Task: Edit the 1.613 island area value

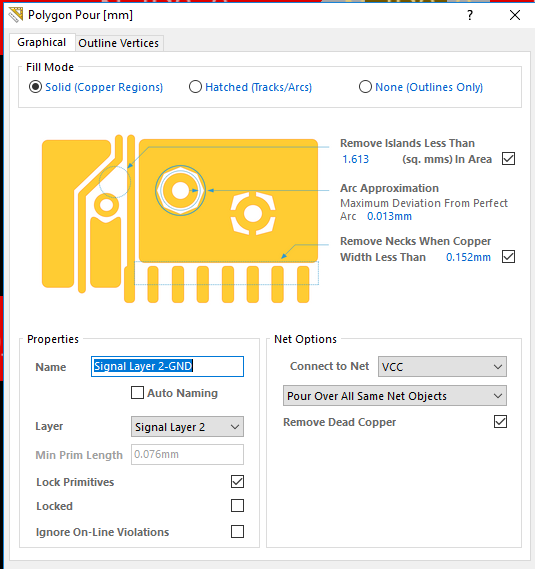Action: [355, 159]
